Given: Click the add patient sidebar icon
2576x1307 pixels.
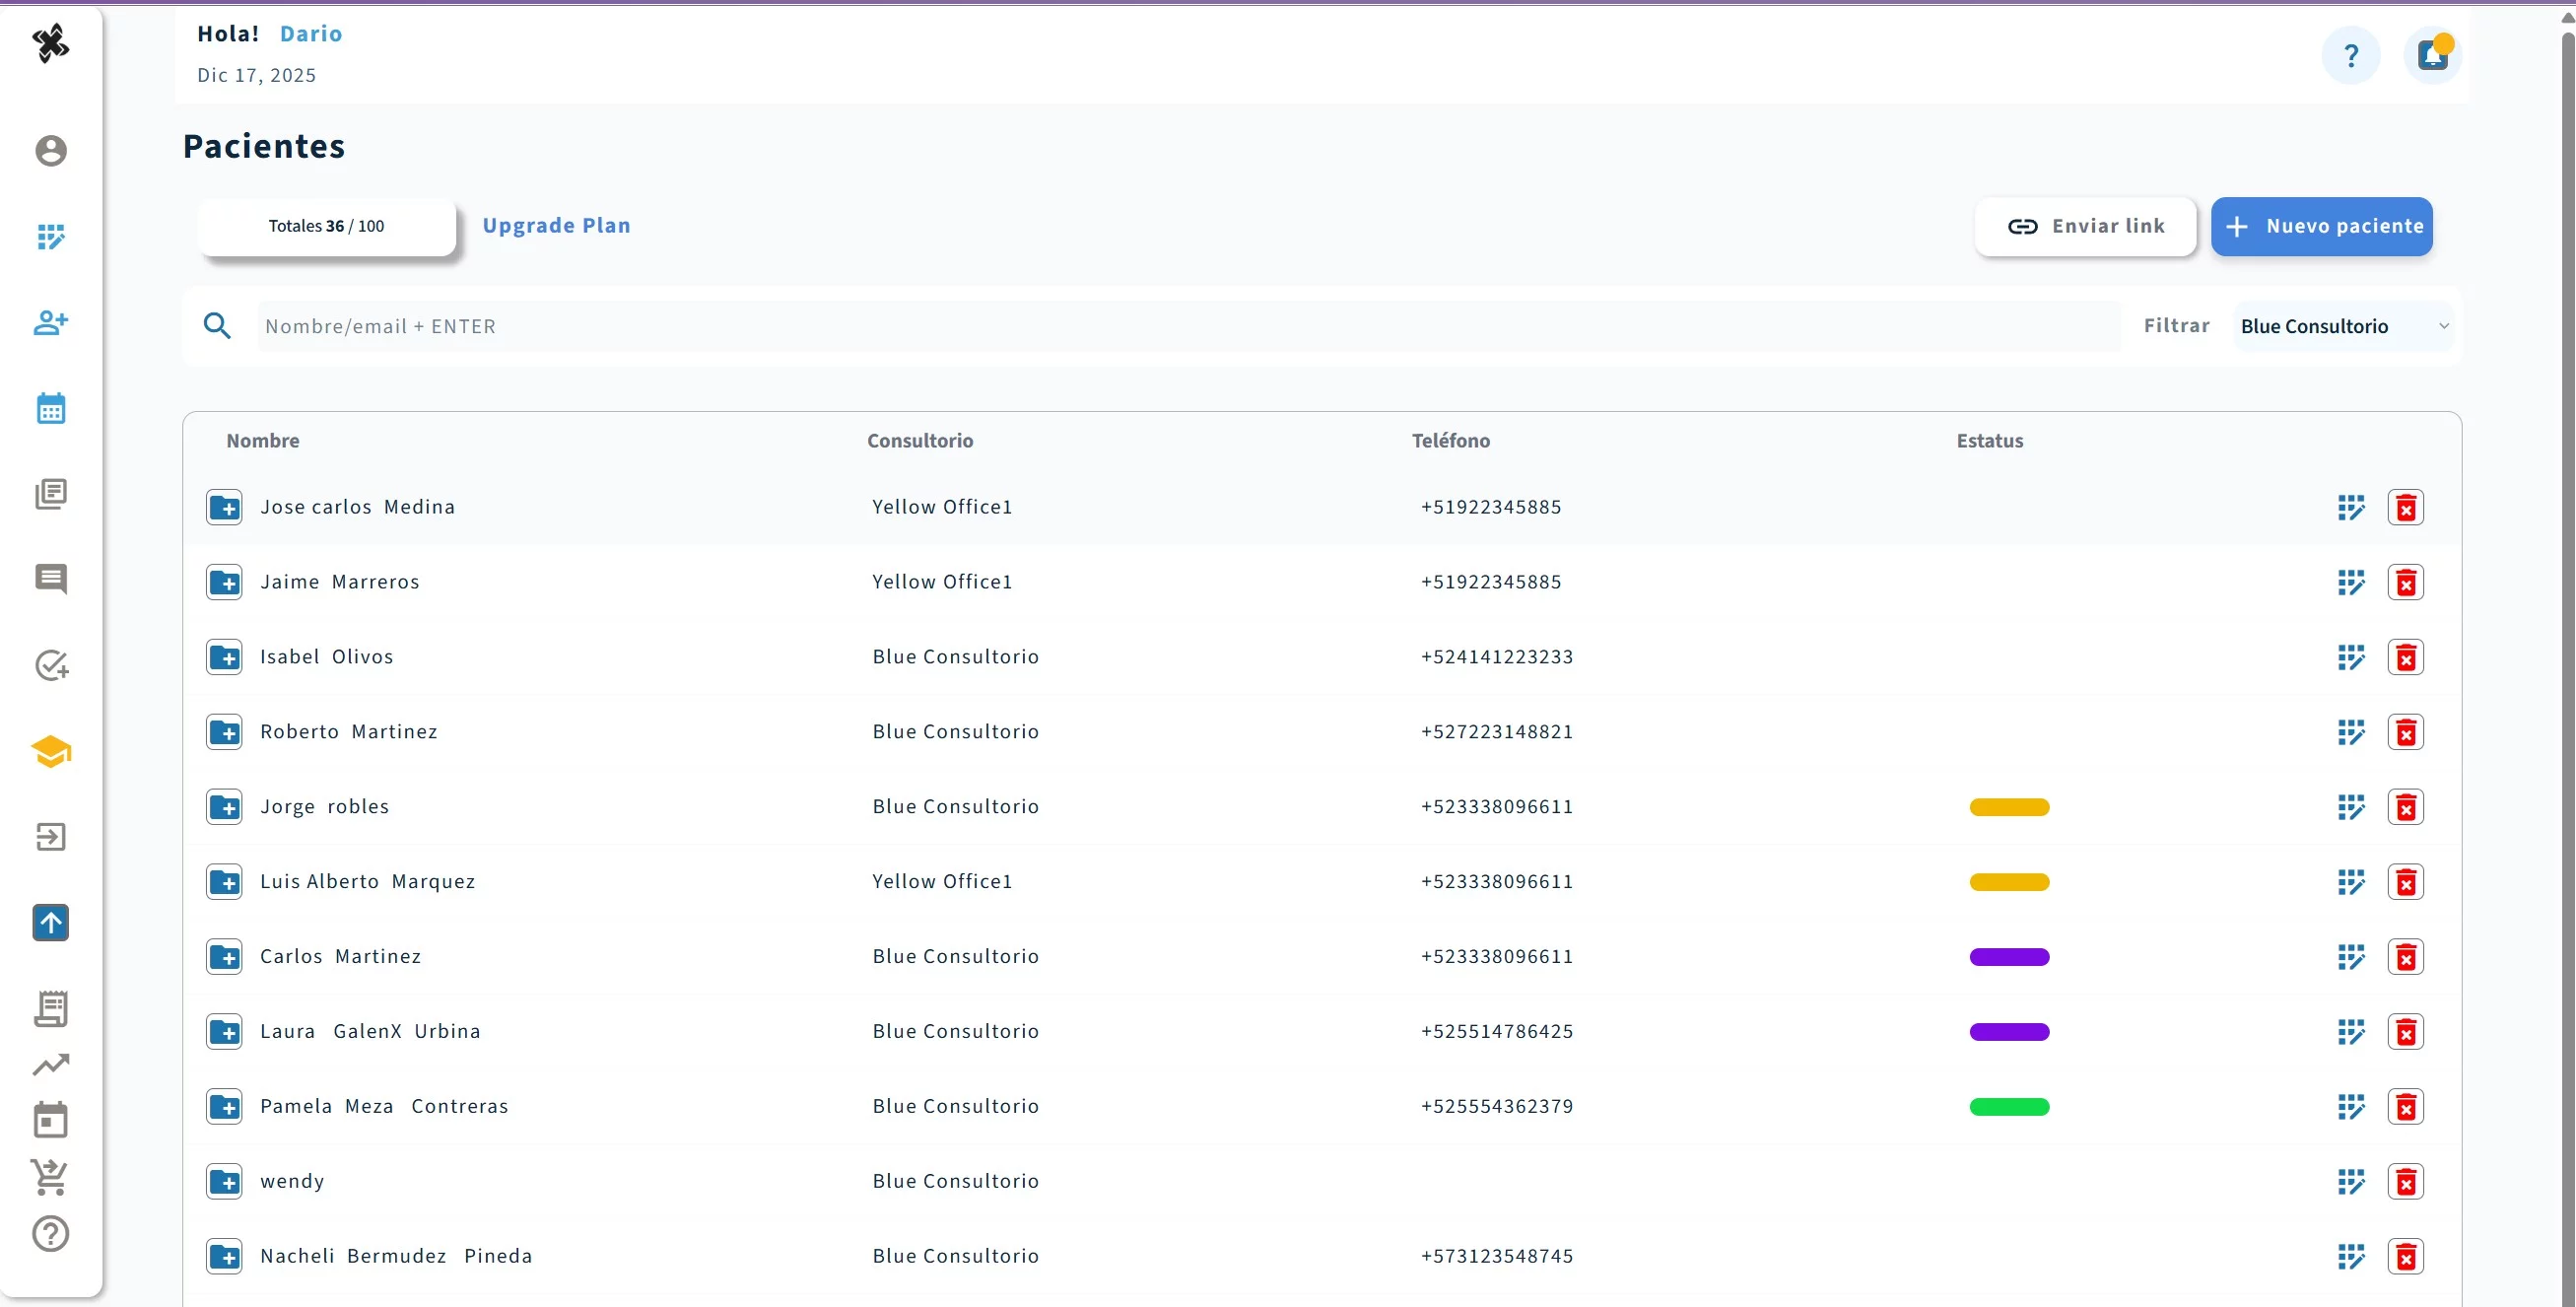Looking at the screenshot, I should pyautogui.click(x=51, y=322).
